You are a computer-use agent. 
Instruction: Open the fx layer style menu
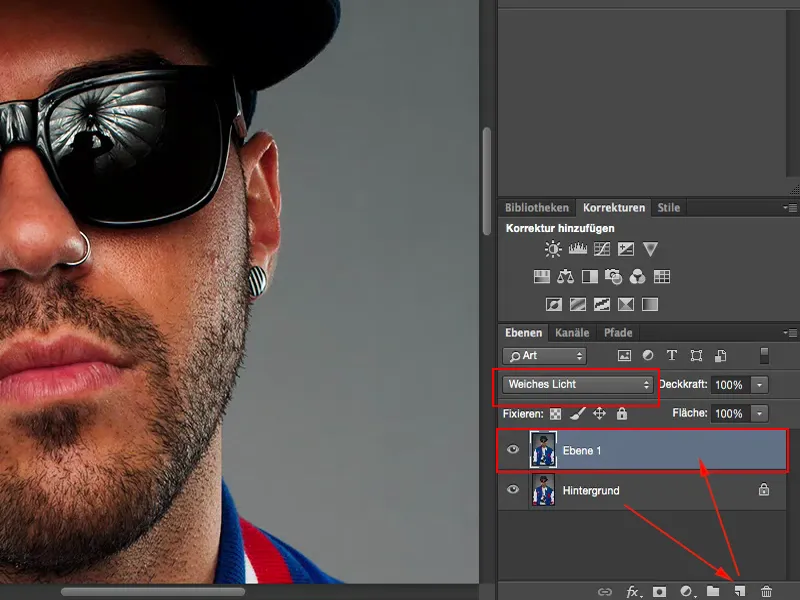pyautogui.click(x=633, y=592)
